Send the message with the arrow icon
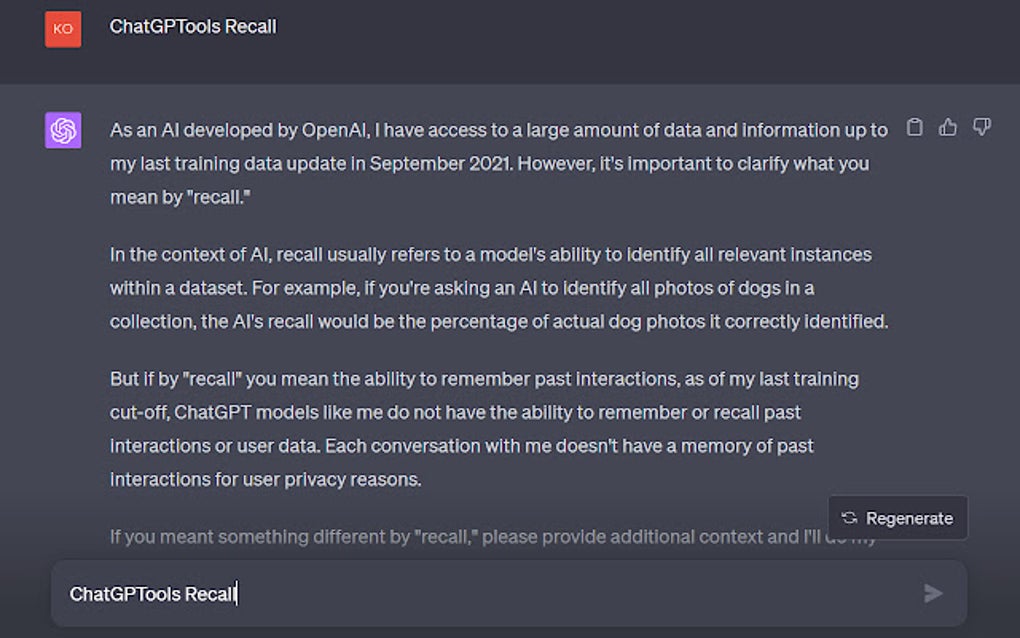 point(933,594)
